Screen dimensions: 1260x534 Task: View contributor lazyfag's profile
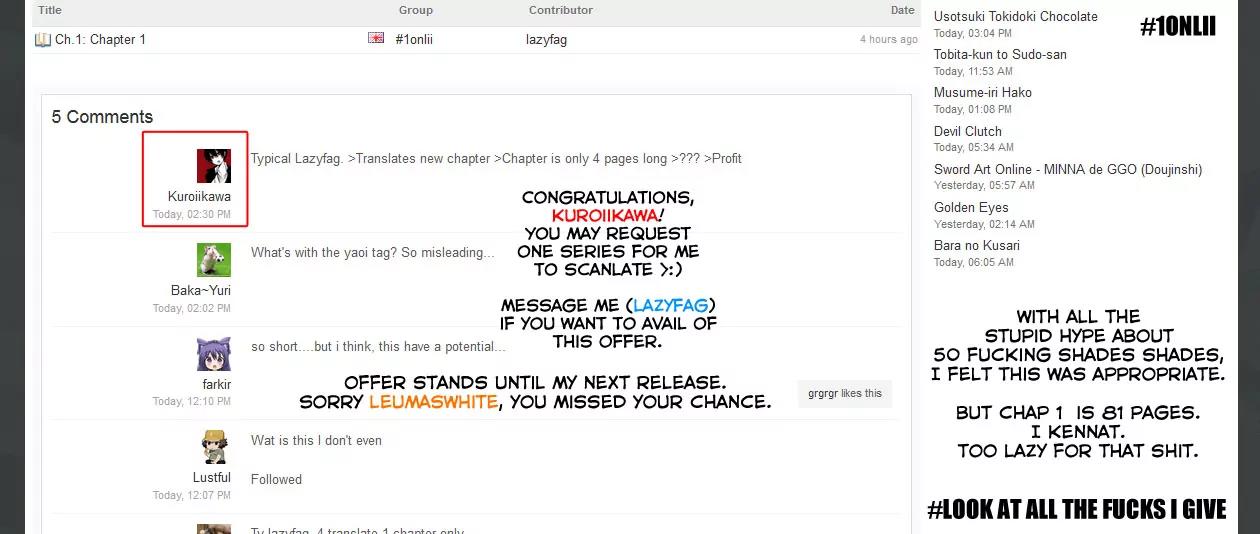[x=546, y=40]
